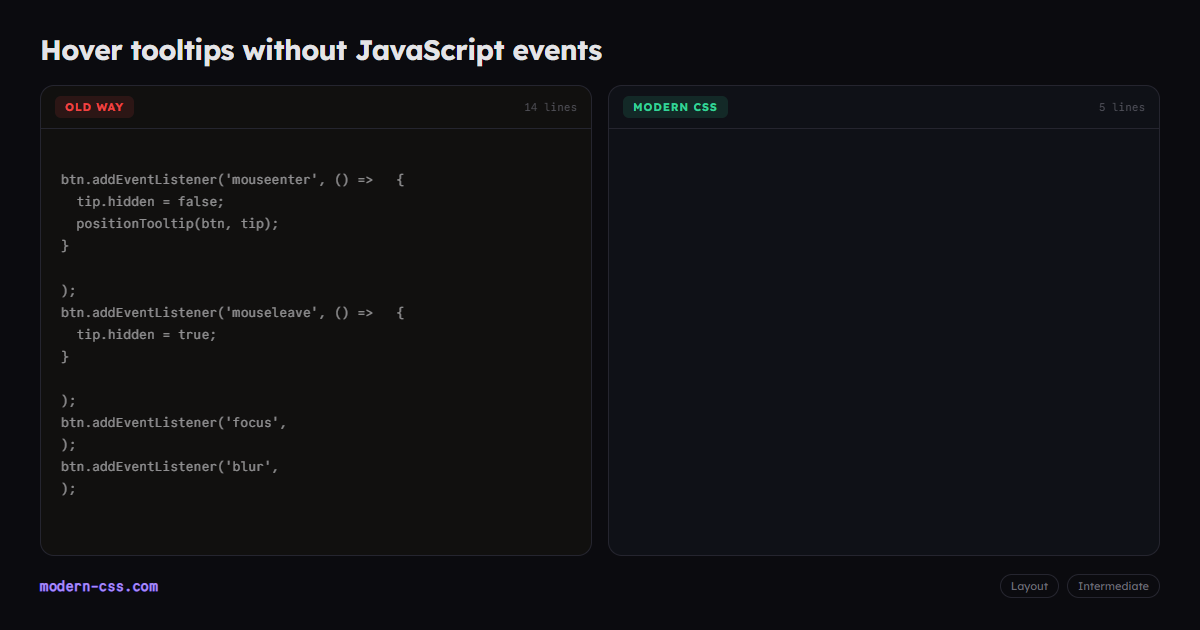Click the OLD WAY badge

tap(95, 107)
